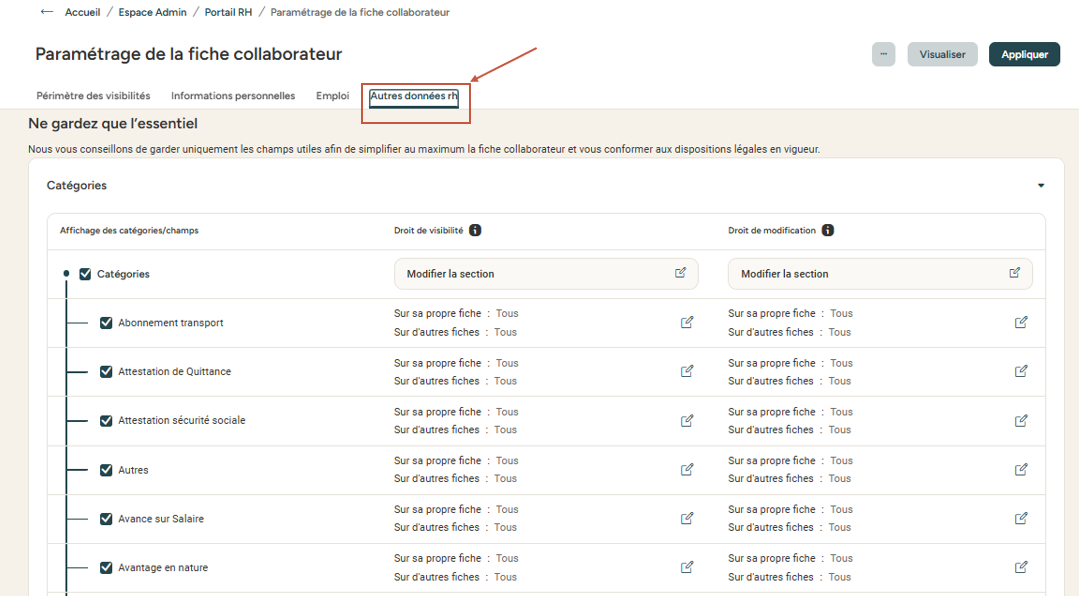
Task: Click the Visualiser button
Action: pos(942,54)
